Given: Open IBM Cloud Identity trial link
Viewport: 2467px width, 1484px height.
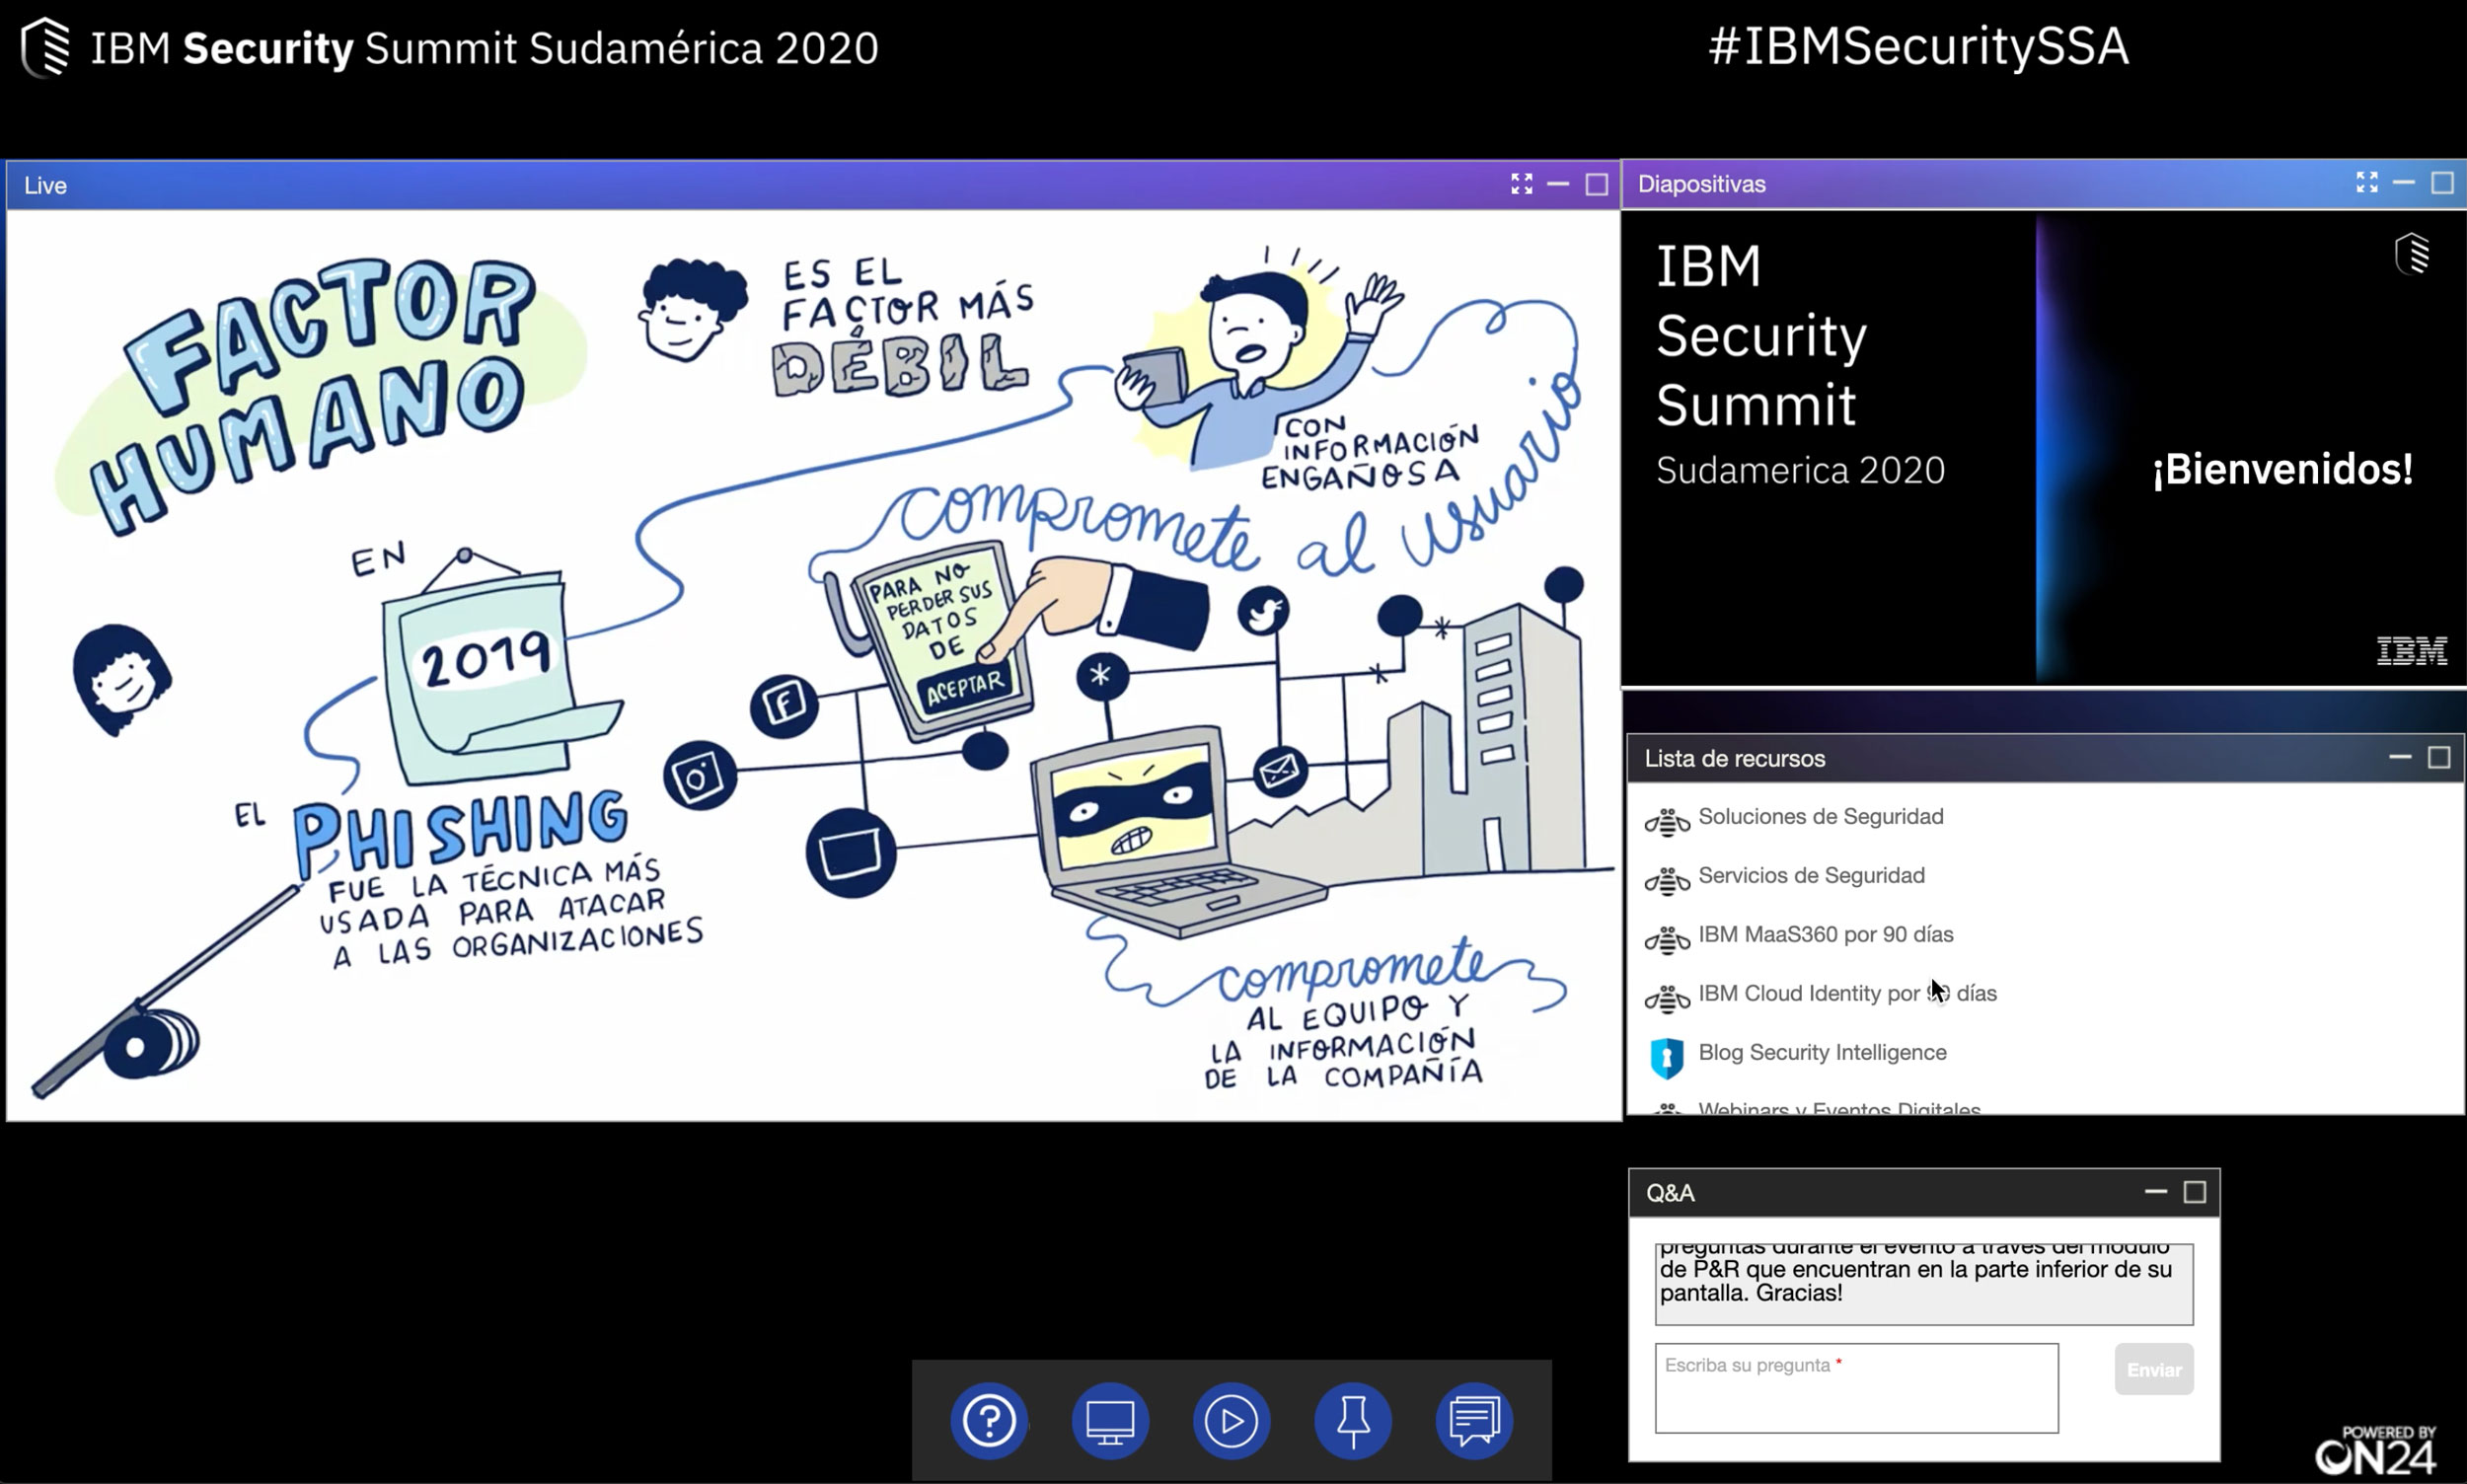Looking at the screenshot, I should point(1846,993).
